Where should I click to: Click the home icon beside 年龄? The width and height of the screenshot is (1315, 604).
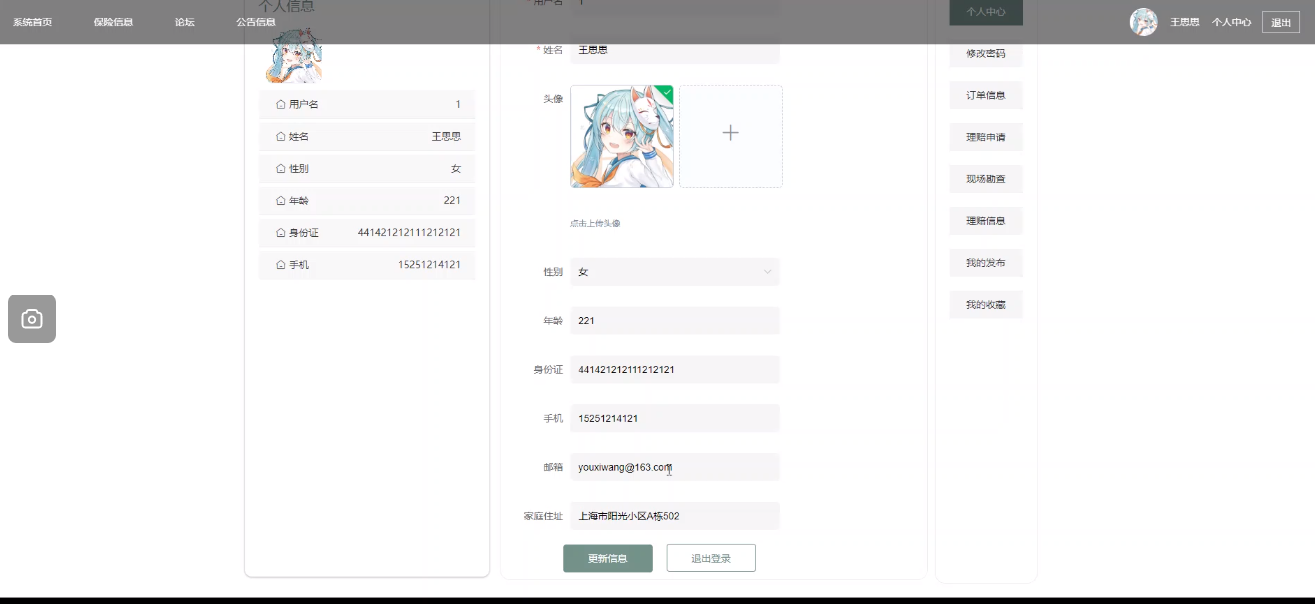coord(281,200)
